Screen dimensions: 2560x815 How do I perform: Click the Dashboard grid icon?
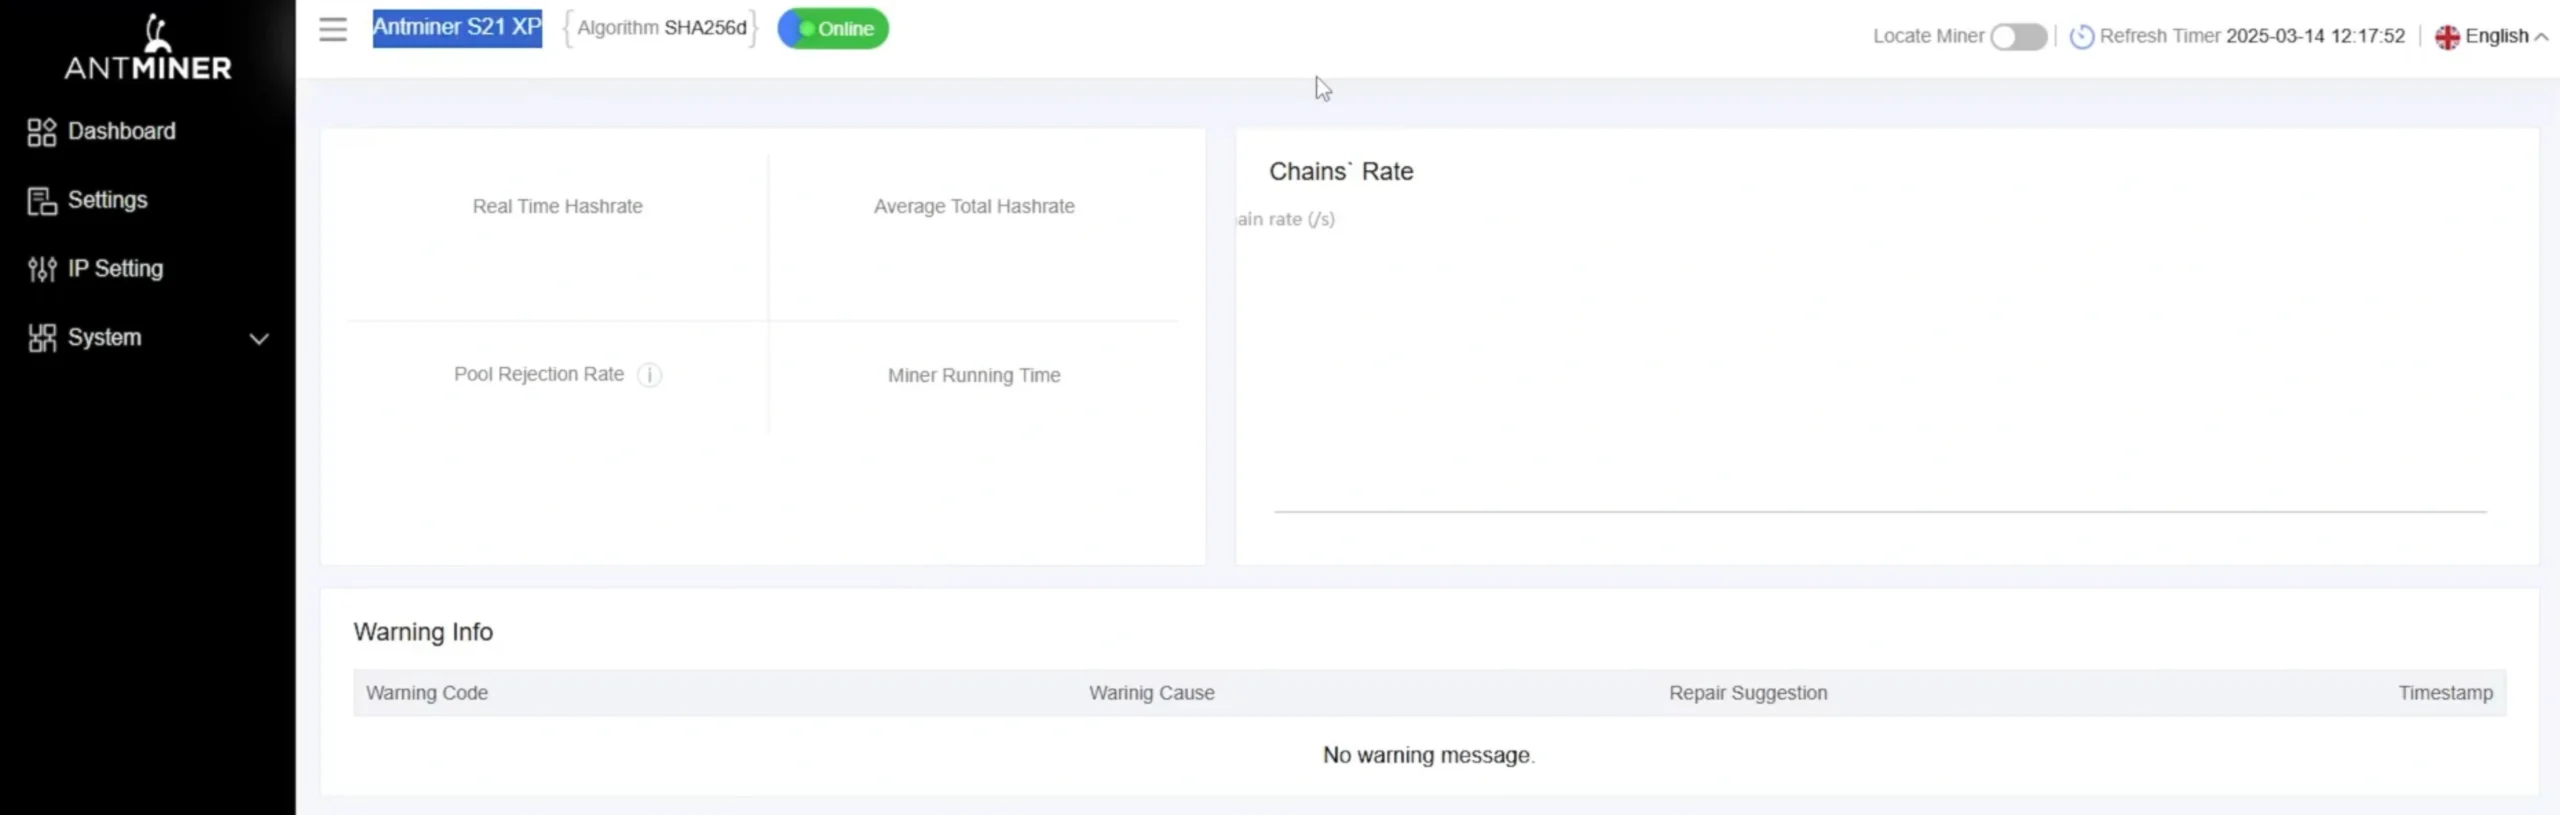pyautogui.click(x=42, y=132)
